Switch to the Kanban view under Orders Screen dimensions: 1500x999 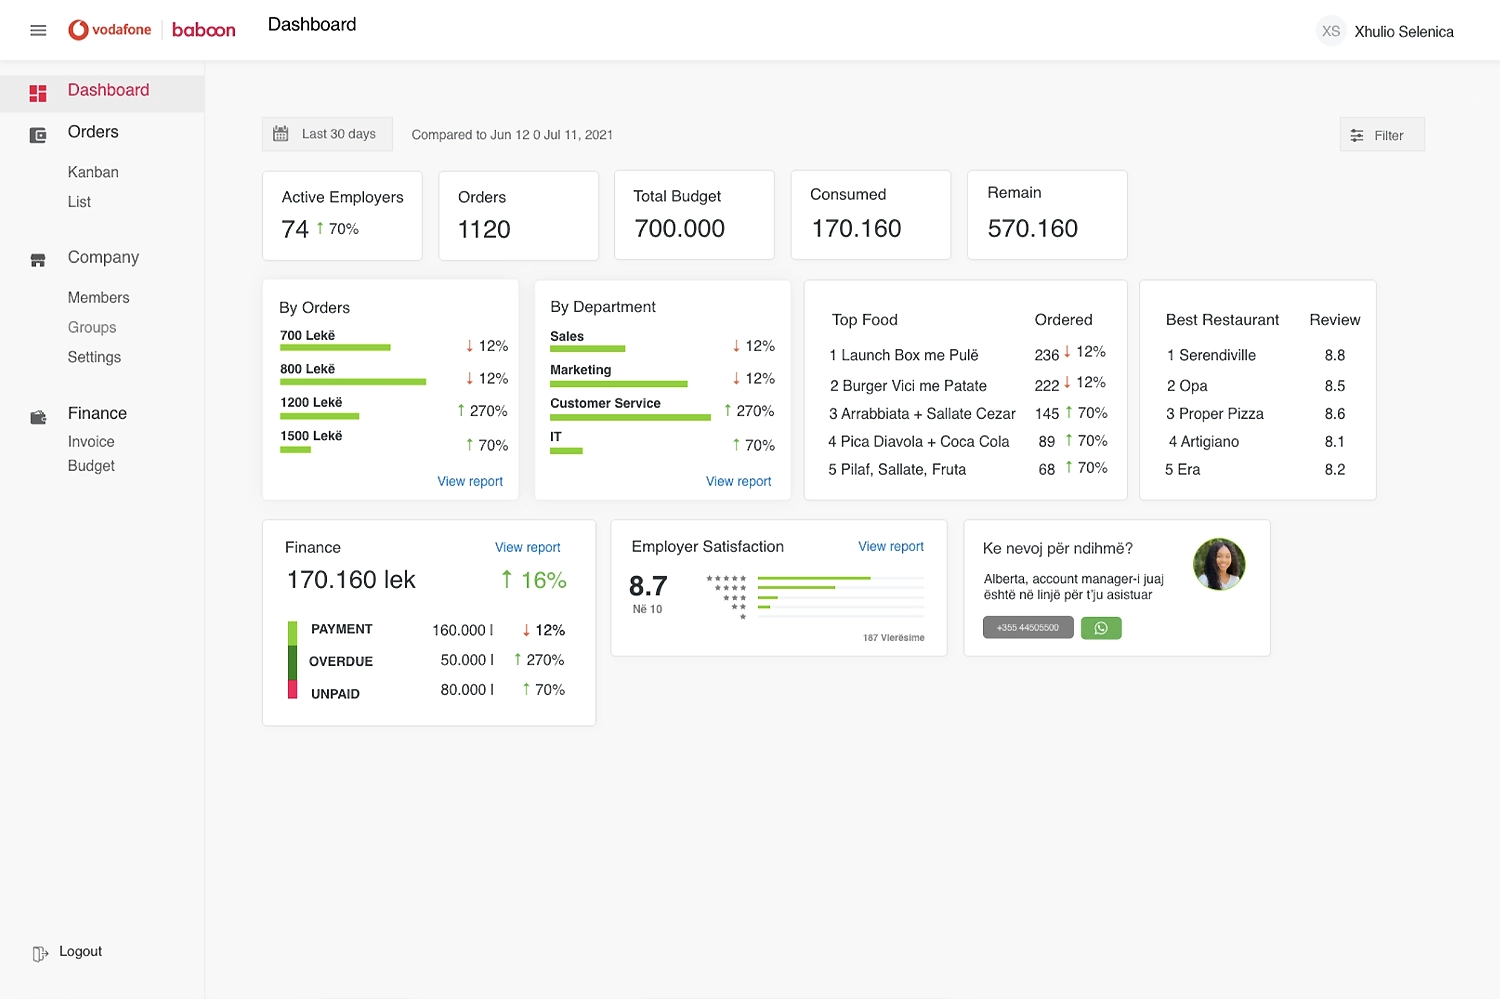pyautogui.click(x=93, y=172)
